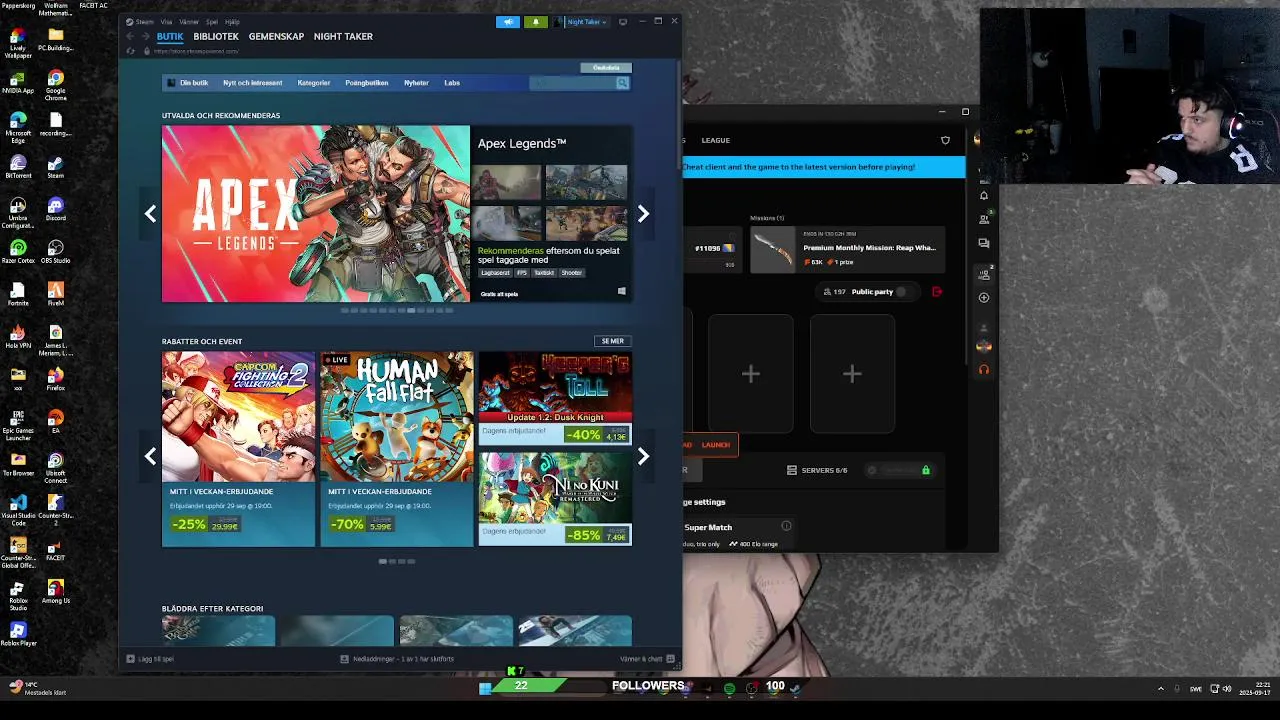Click FACEIT sidebar circled plus icon
Screen dimensions: 1280x720
(984, 297)
